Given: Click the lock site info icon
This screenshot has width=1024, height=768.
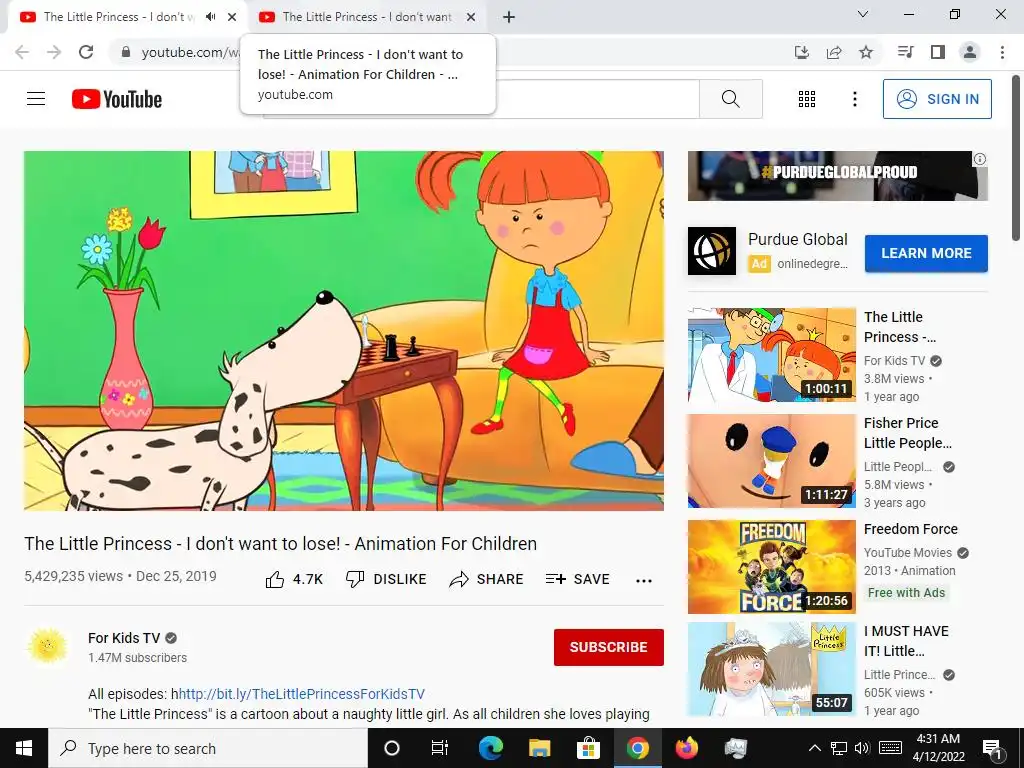Looking at the screenshot, I should pos(126,52).
